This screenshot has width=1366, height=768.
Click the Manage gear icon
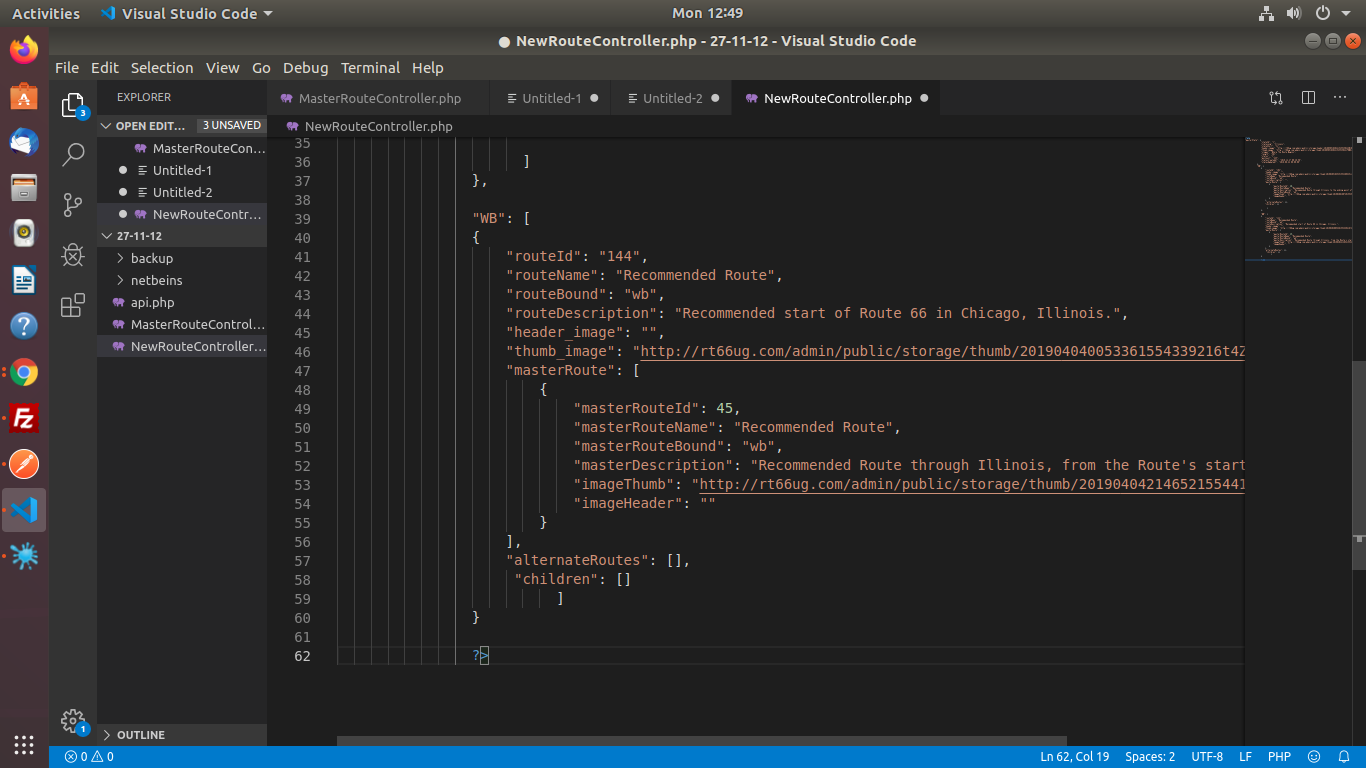click(72, 720)
